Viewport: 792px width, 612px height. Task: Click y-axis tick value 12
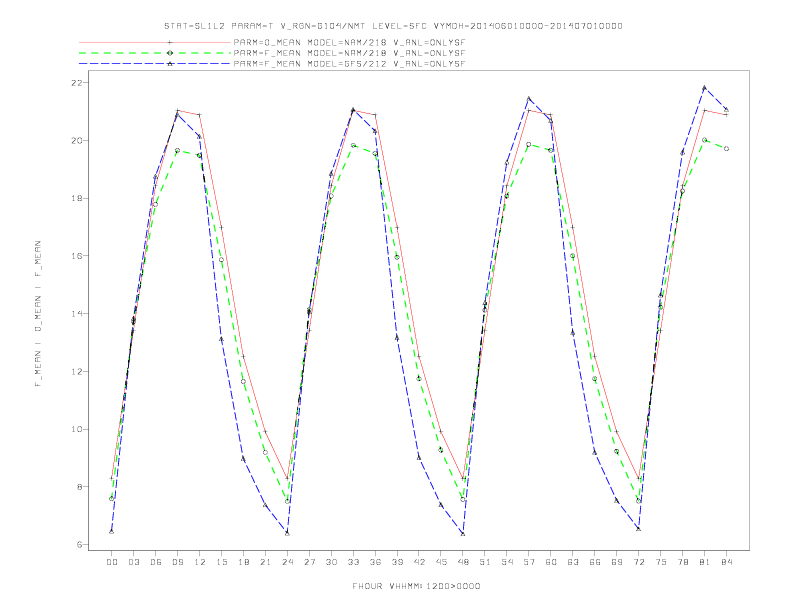pos(77,372)
